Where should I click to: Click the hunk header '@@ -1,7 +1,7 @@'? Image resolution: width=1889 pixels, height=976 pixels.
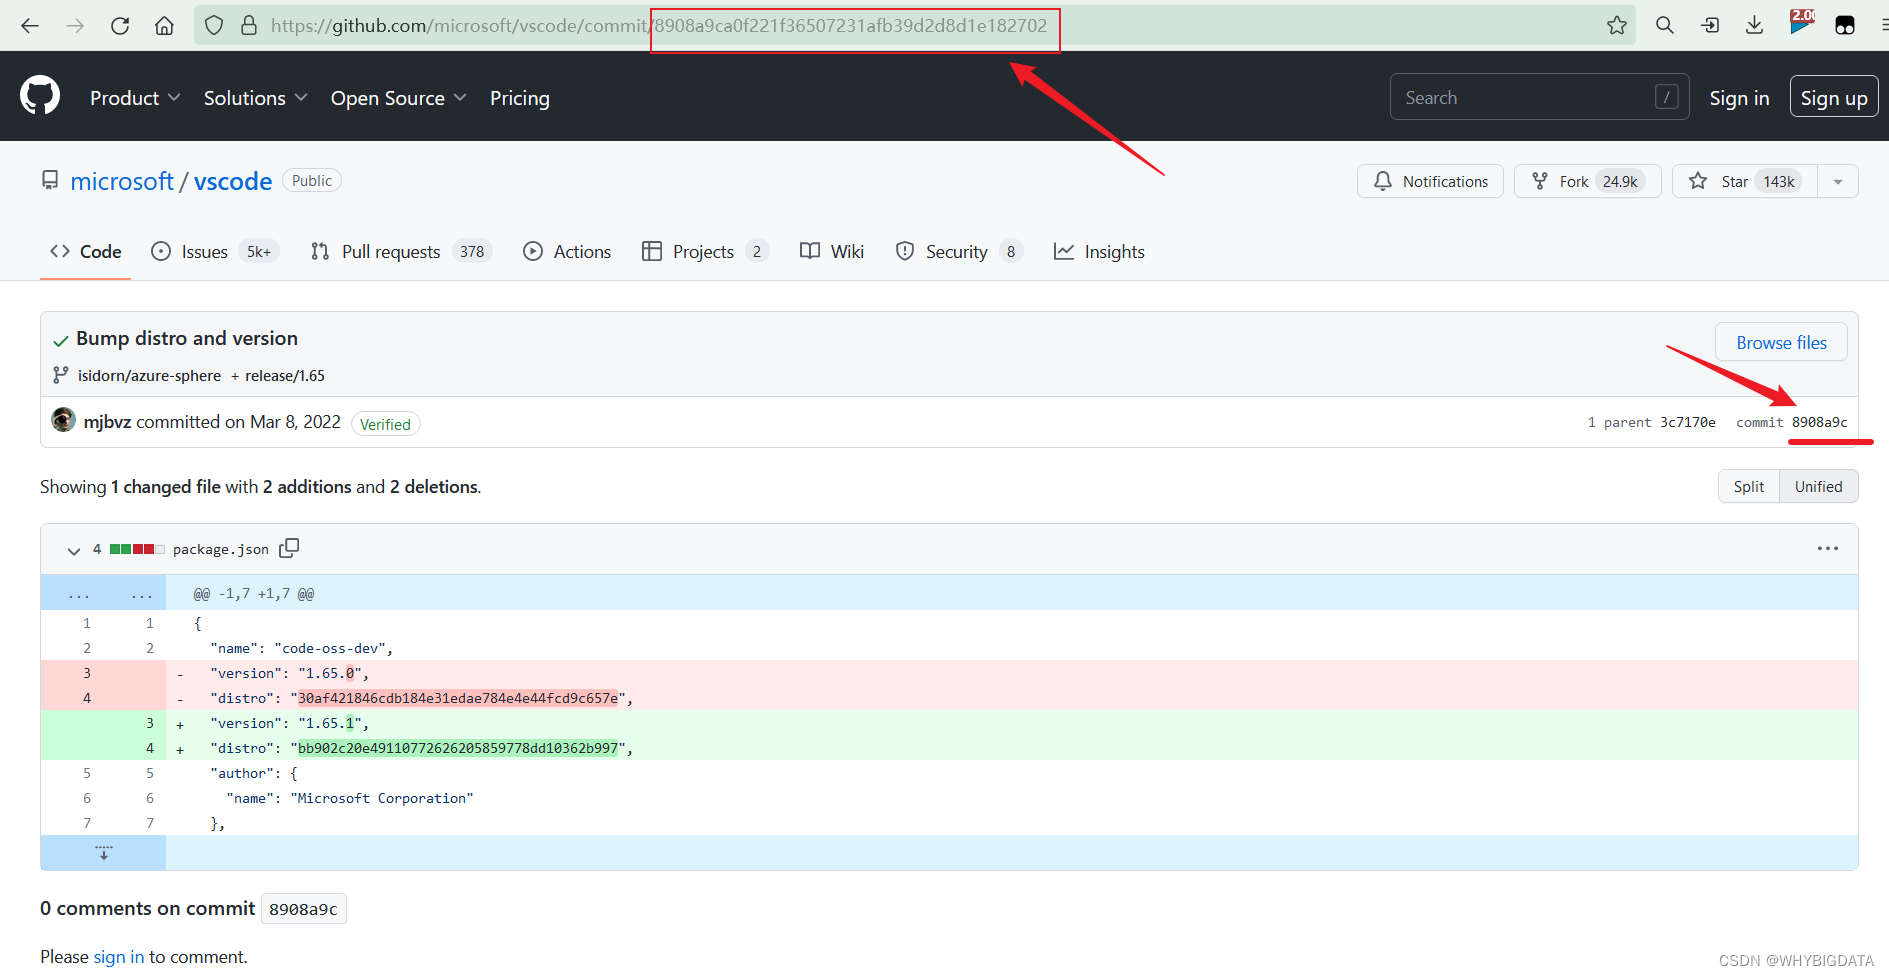pyautogui.click(x=254, y=594)
